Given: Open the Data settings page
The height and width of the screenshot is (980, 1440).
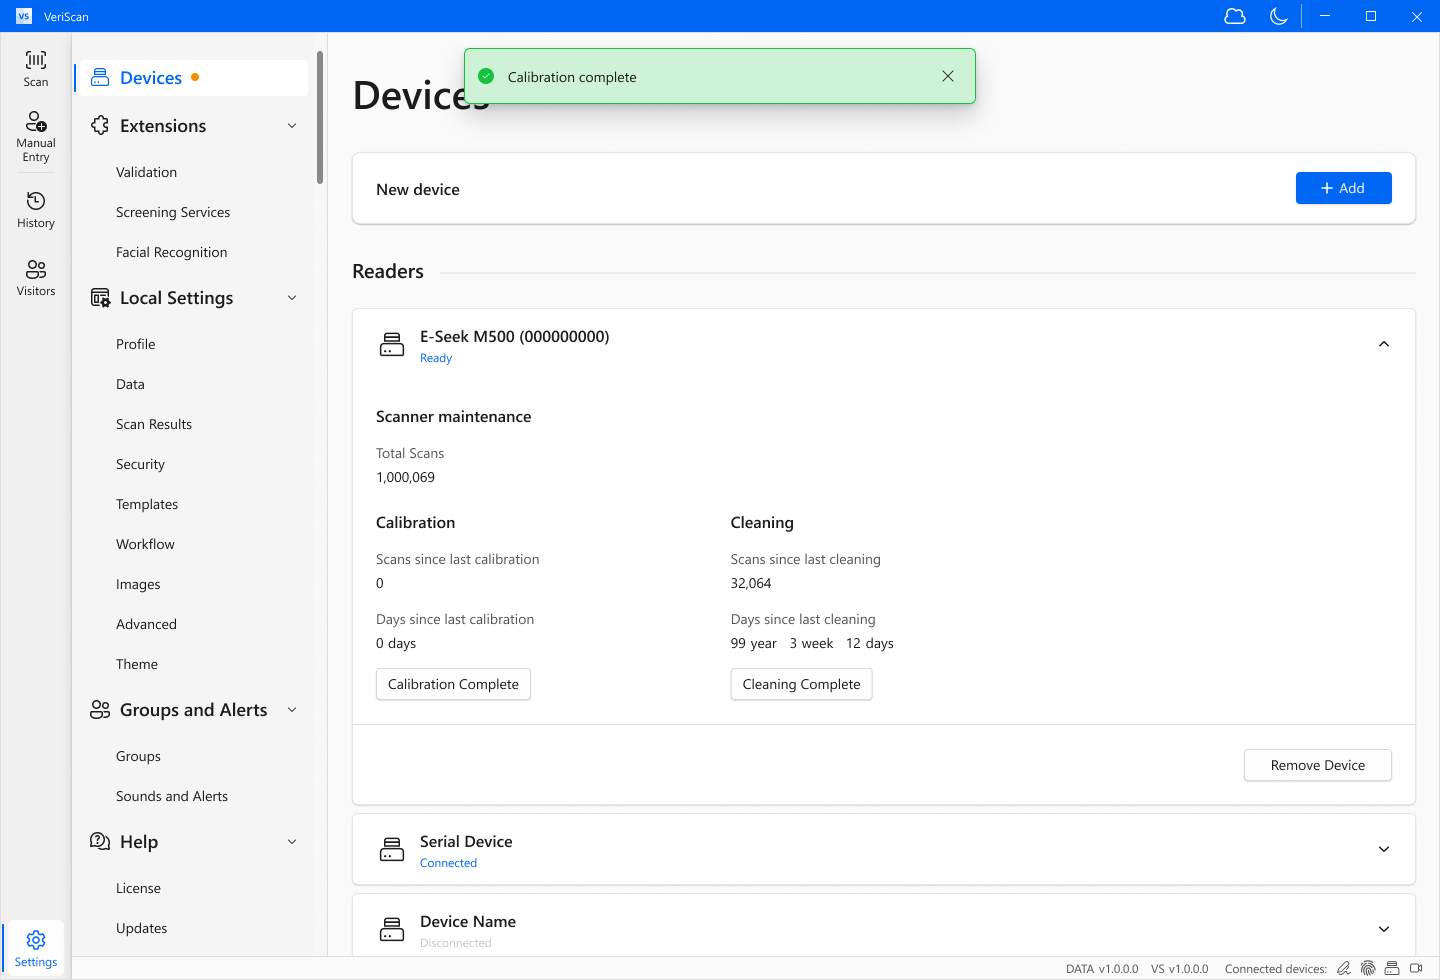Looking at the screenshot, I should pos(130,384).
